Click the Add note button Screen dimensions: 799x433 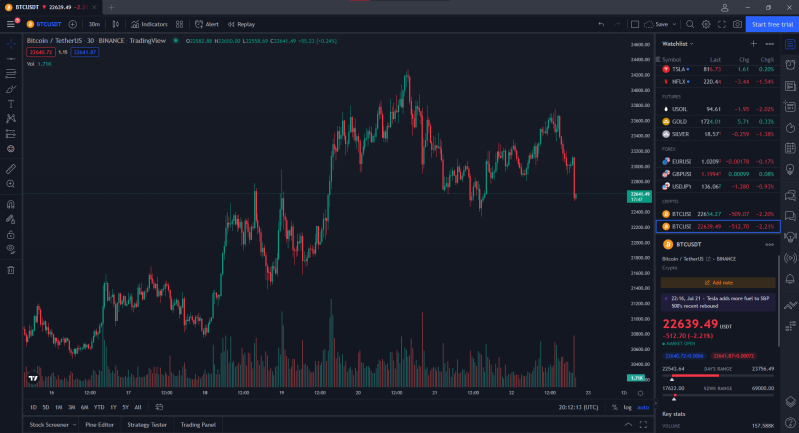(x=718, y=282)
